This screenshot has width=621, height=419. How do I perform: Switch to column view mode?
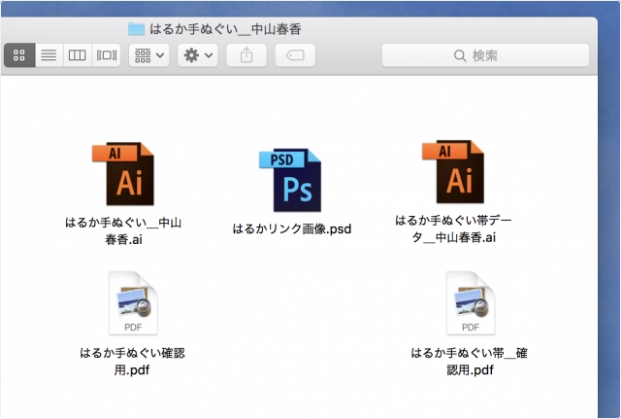coord(77,55)
